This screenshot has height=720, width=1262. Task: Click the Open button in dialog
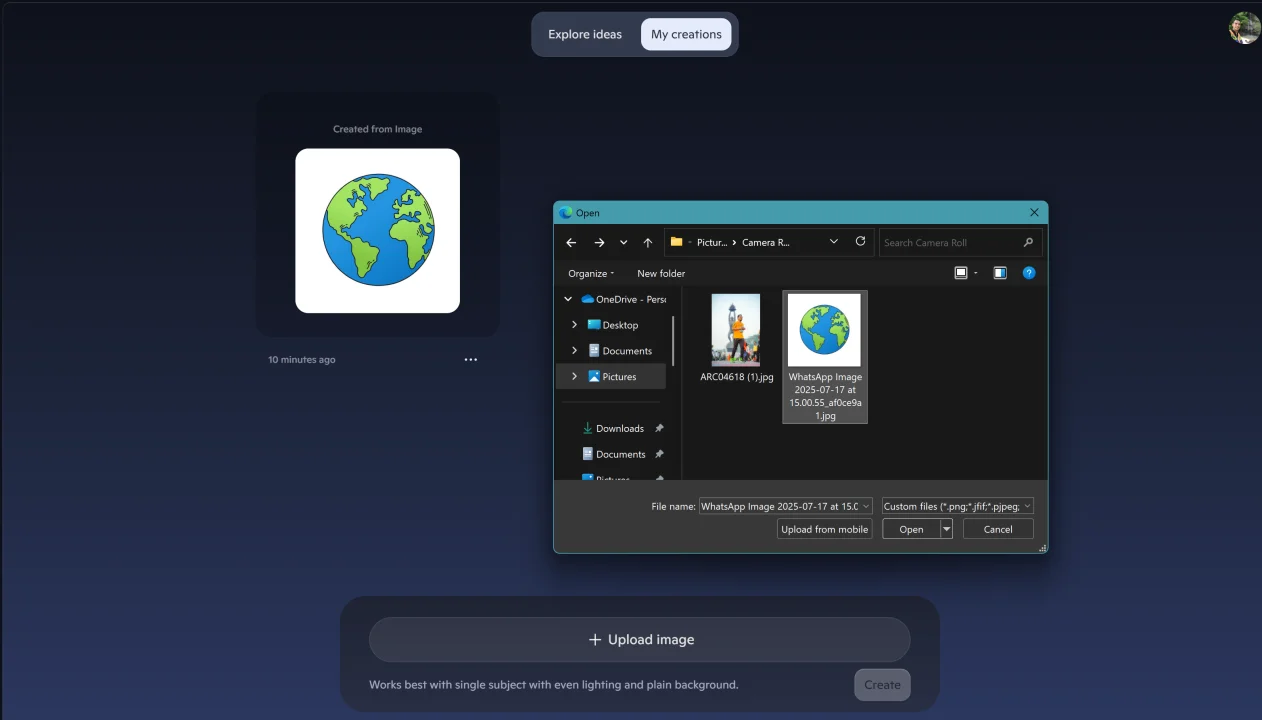[x=911, y=529]
